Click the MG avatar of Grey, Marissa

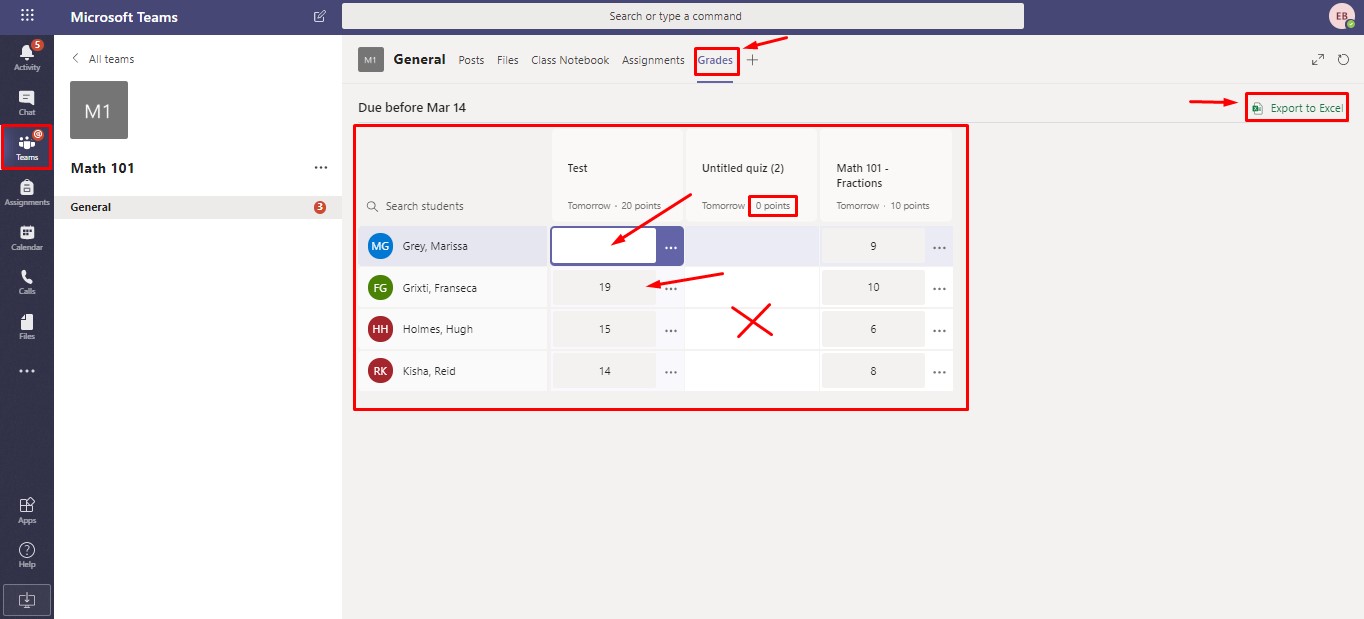(380, 246)
